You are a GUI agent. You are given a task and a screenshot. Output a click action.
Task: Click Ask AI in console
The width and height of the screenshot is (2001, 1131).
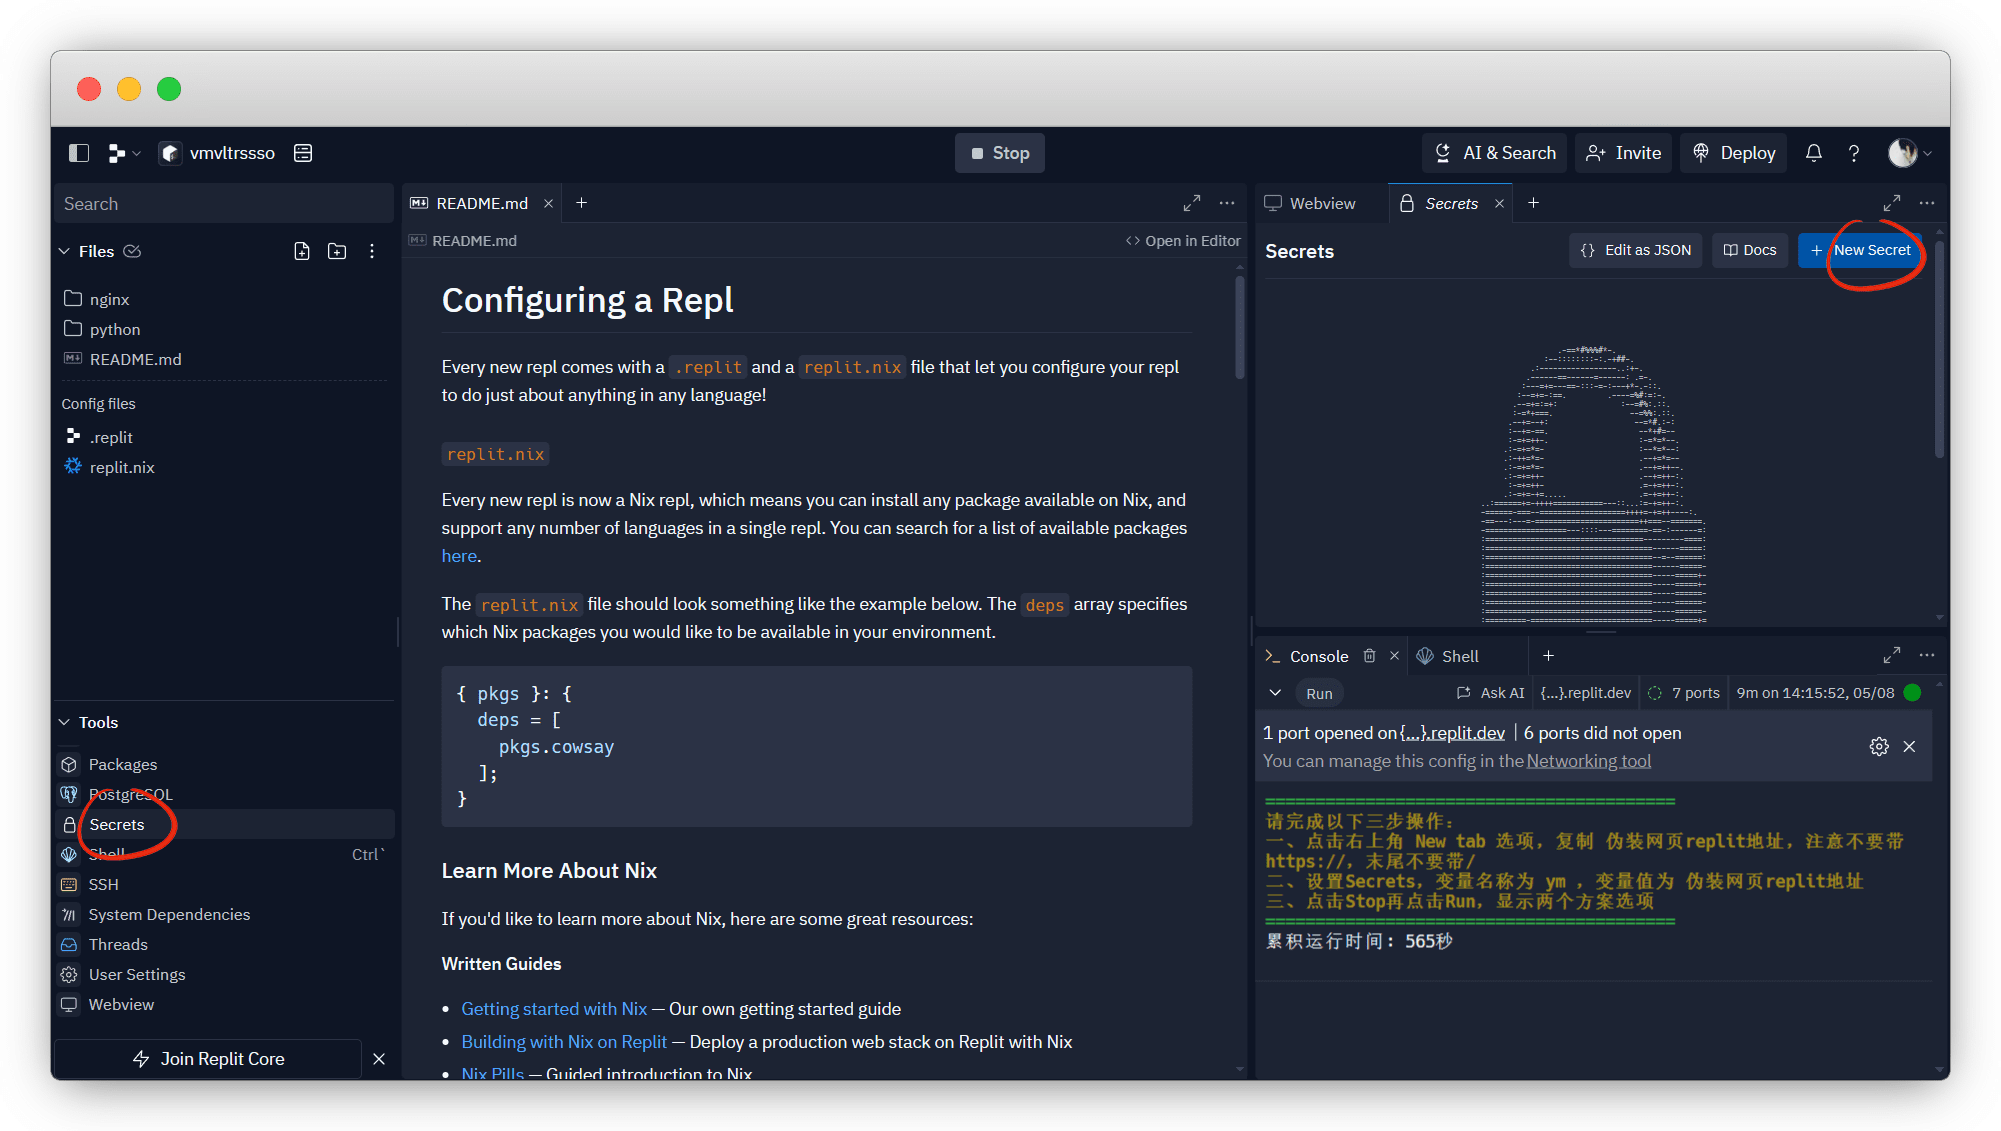1490,693
